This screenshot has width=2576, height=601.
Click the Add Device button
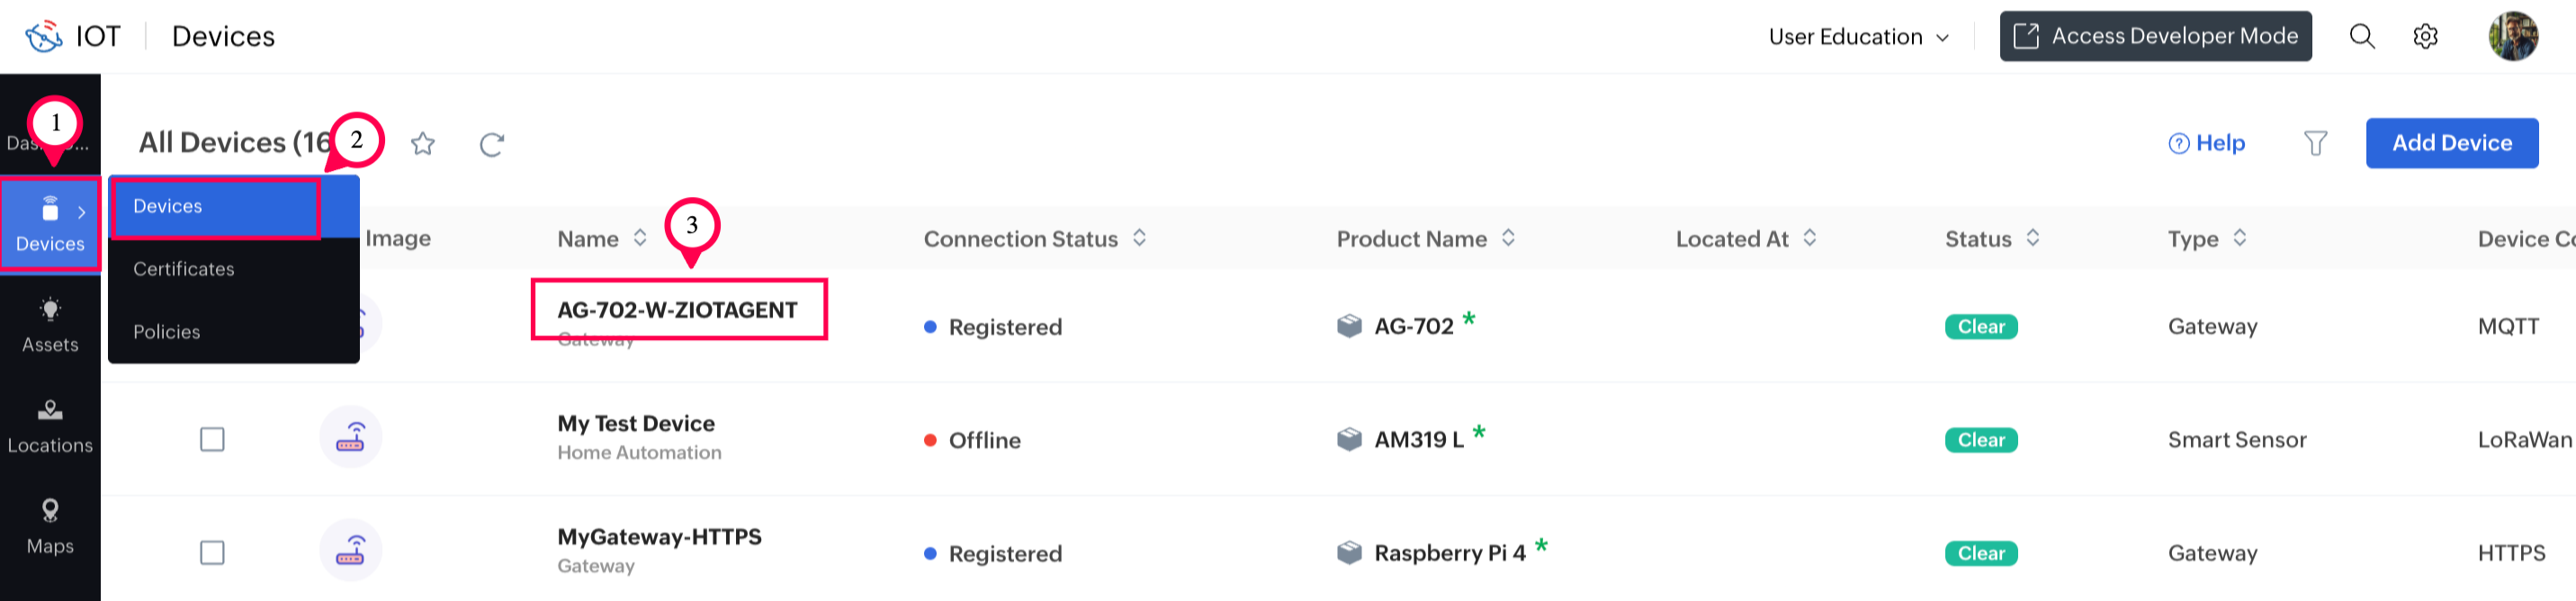(2451, 143)
